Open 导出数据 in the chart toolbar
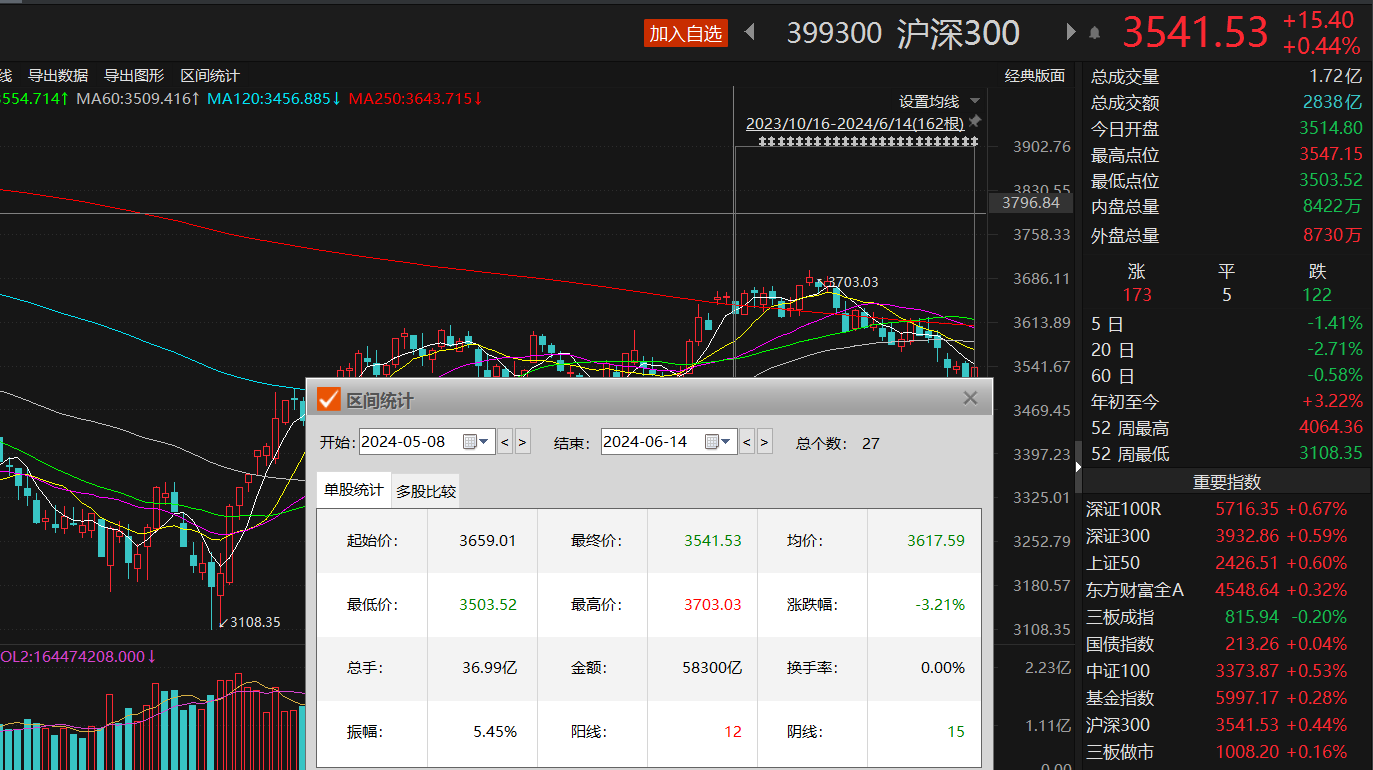 [x=58, y=76]
